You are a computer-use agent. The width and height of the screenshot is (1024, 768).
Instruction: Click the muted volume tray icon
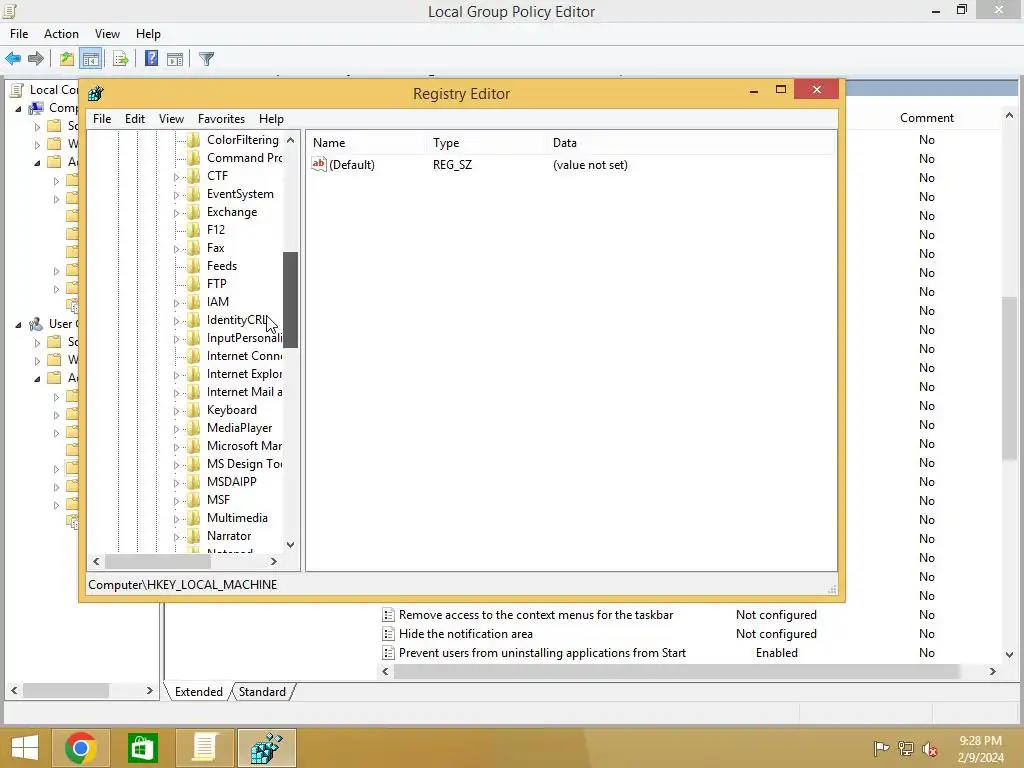pyautogui.click(x=930, y=749)
